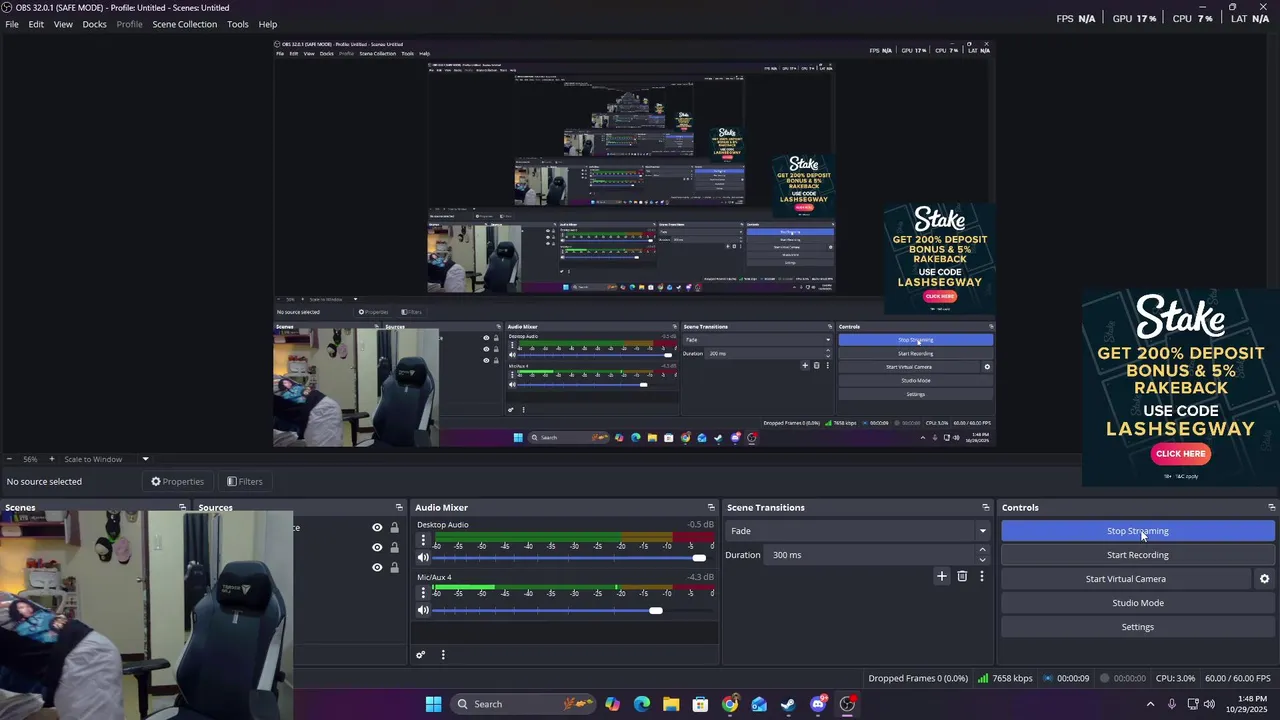Open the Scene Collection menu
The height and width of the screenshot is (720, 1280).
[x=185, y=24]
